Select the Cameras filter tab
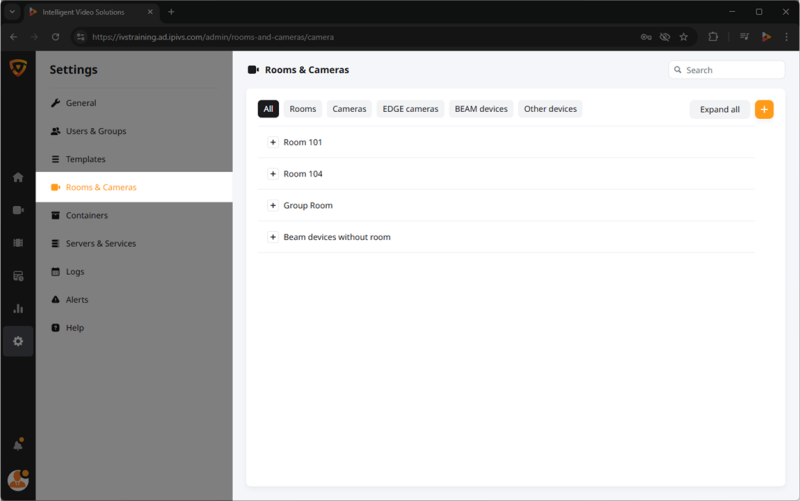This screenshot has width=800, height=501. click(349, 109)
